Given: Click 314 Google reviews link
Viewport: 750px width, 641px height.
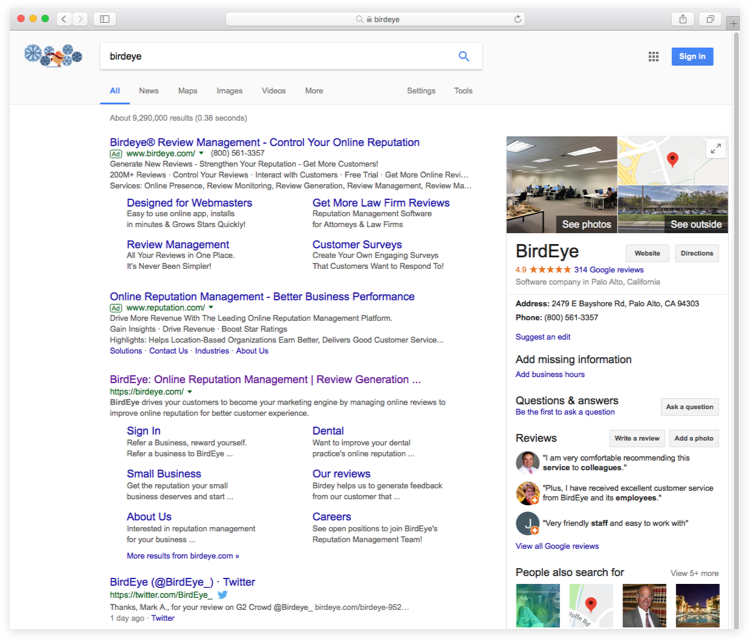Looking at the screenshot, I should coord(609,270).
